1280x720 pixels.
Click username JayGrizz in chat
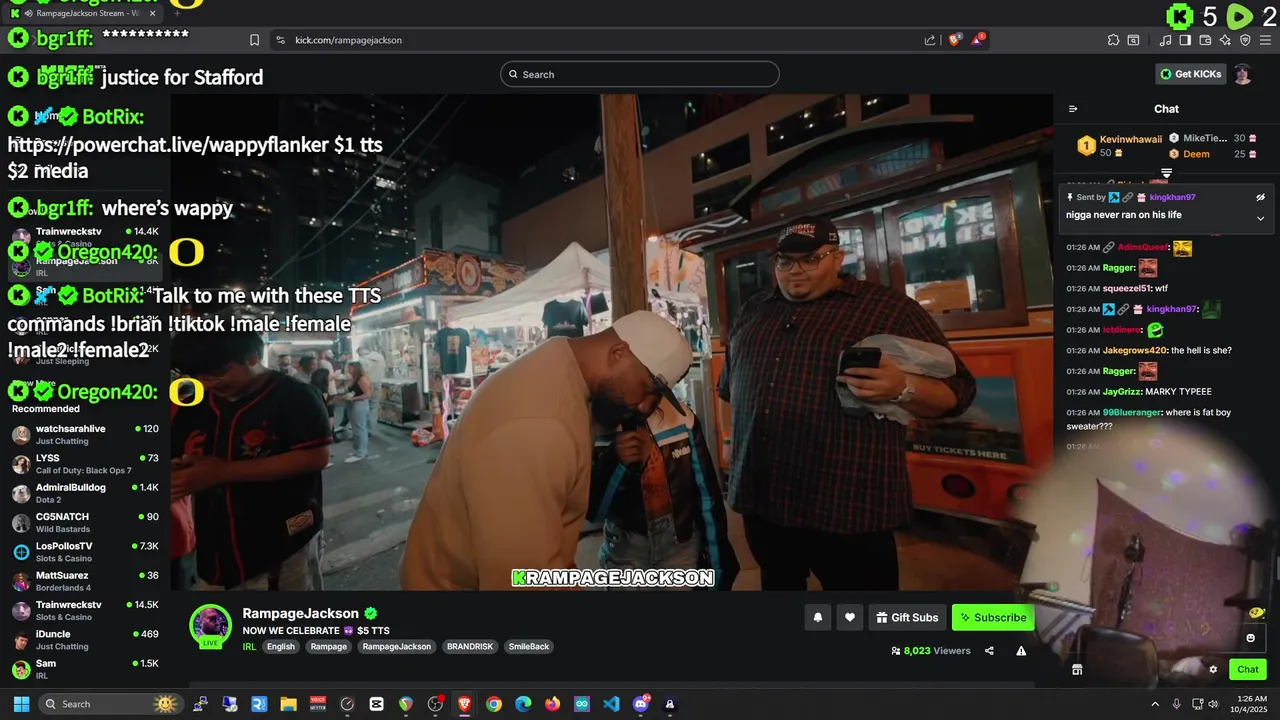1121,391
